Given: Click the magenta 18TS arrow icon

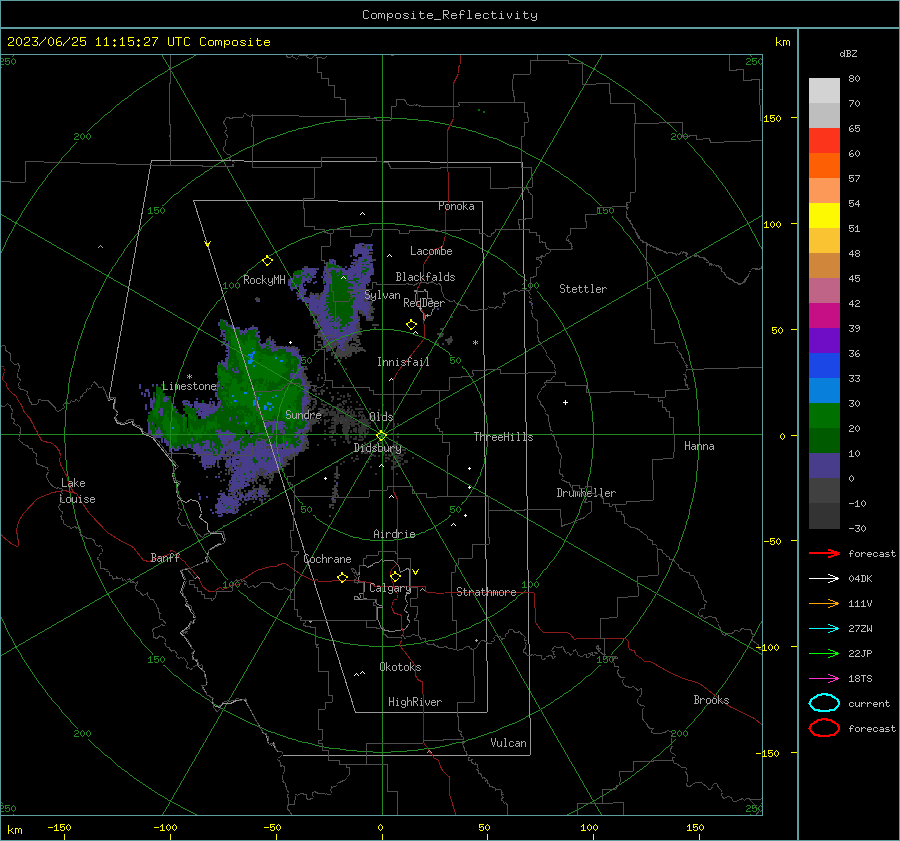Looking at the screenshot, I should (824, 679).
